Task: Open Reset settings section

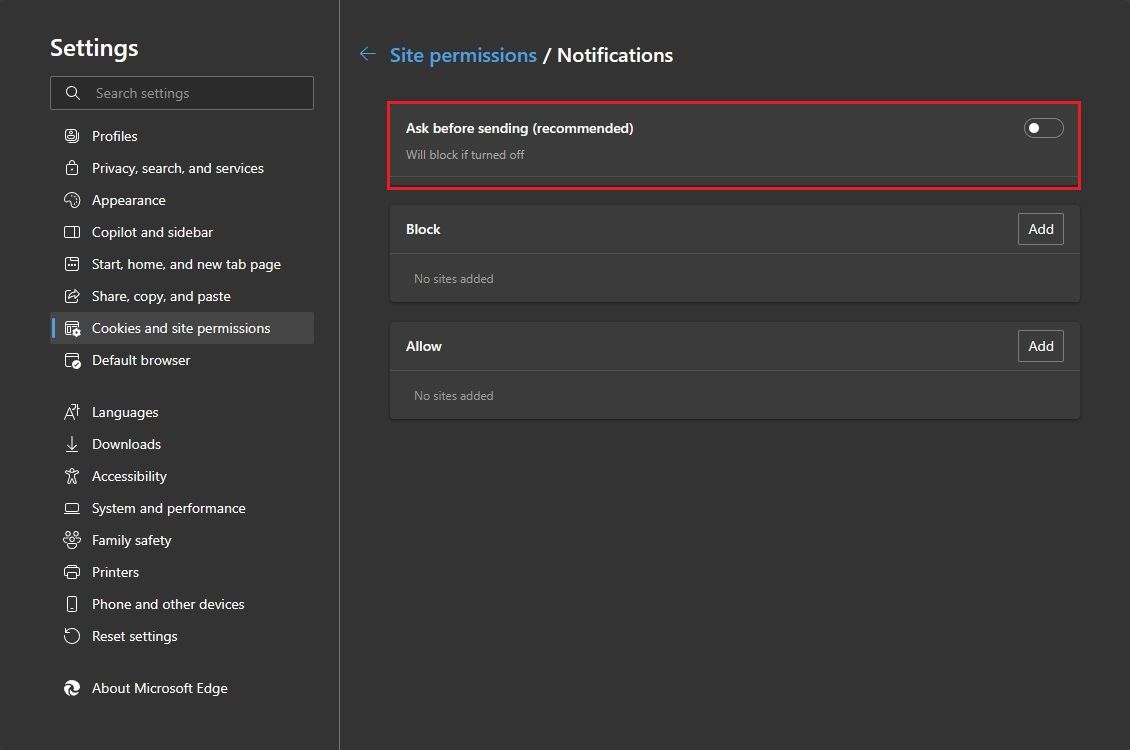Action: pos(134,636)
